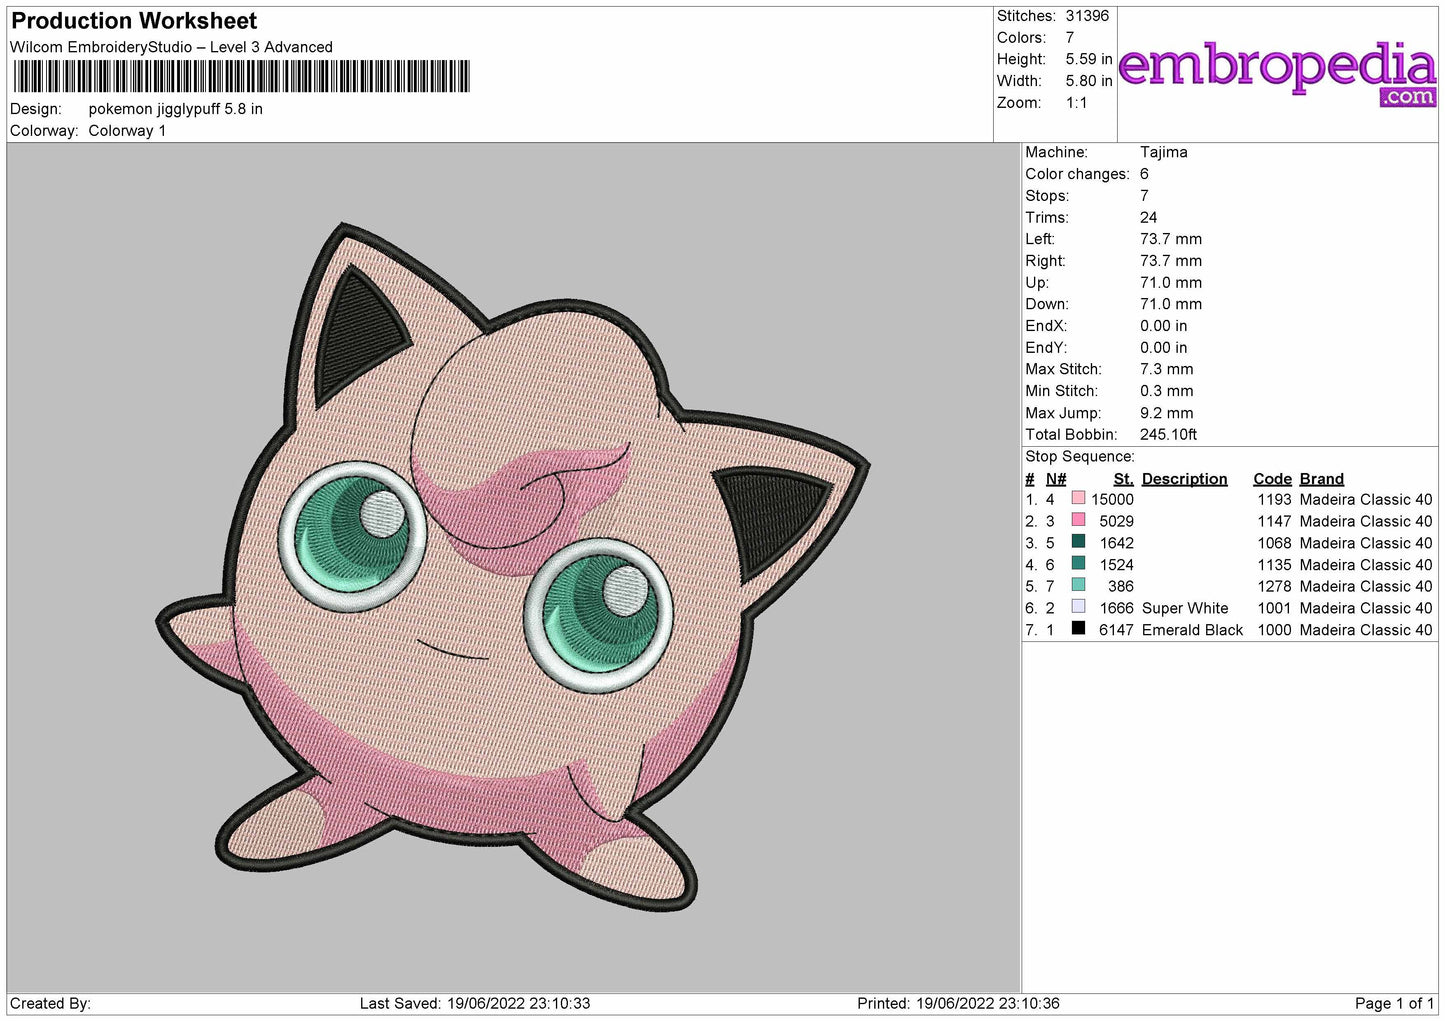Viewport: 1445px width, 1021px height.
Task: Click the Left value '73.7 mm'
Action: pos(1171,239)
